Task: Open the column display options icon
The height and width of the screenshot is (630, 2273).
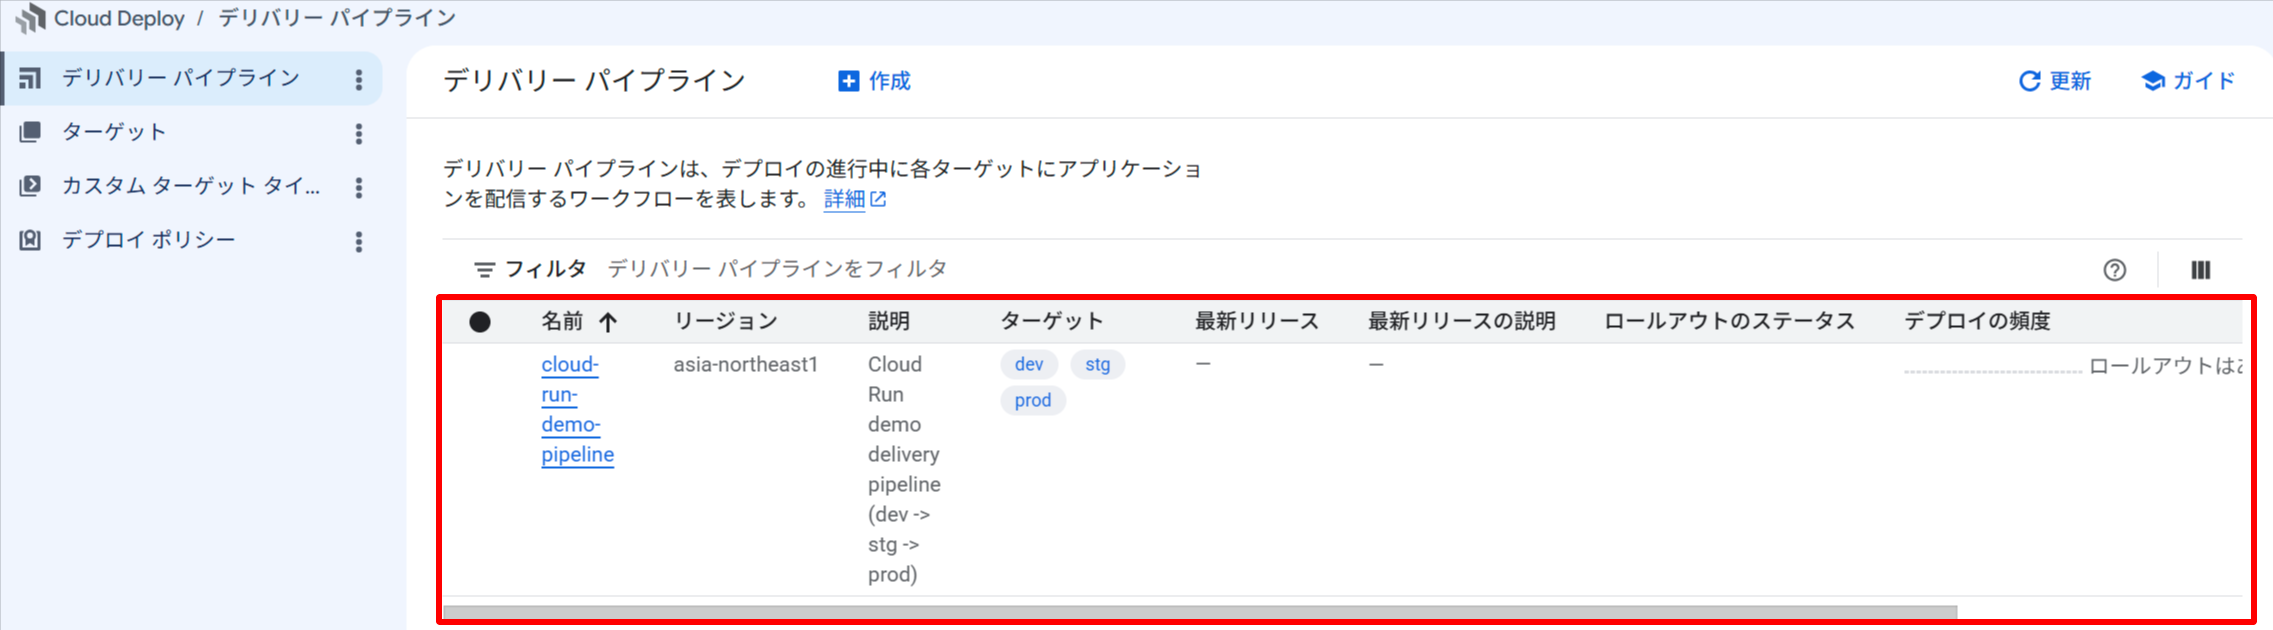Action: (x=2201, y=270)
